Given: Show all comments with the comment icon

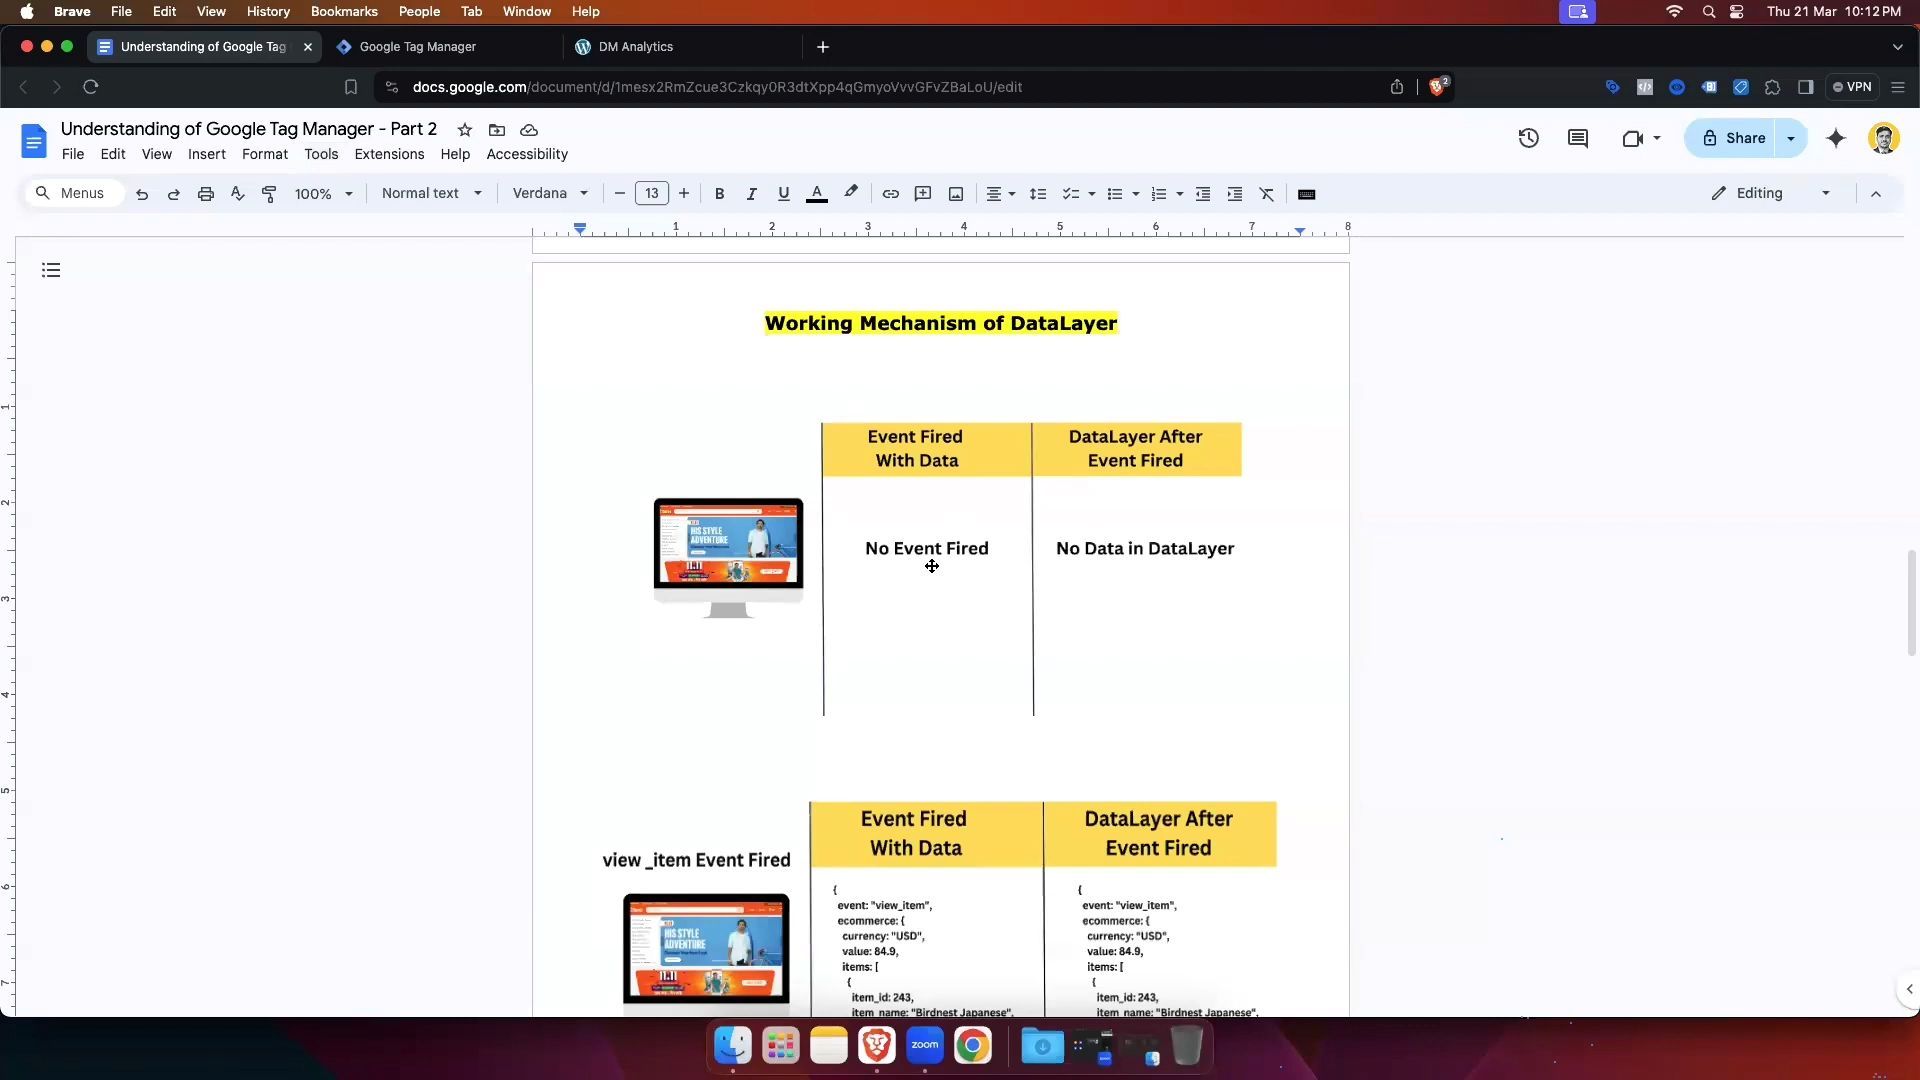Looking at the screenshot, I should click(1578, 138).
